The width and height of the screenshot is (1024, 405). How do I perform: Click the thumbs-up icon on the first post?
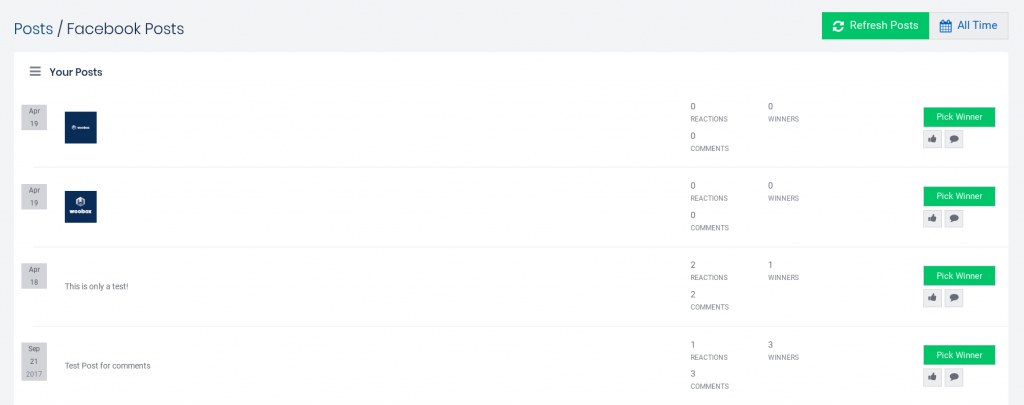pos(932,139)
